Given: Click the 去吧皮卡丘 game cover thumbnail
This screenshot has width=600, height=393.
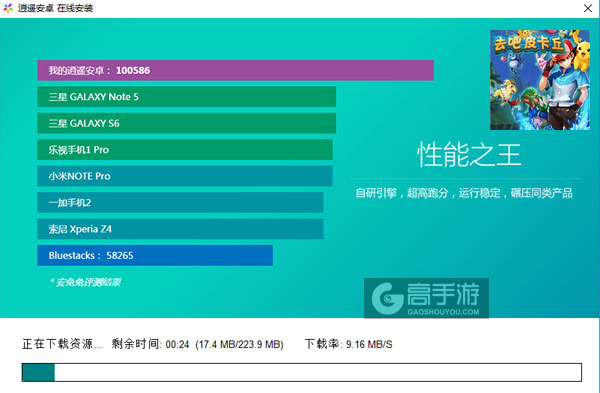Looking at the screenshot, I should (x=540, y=80).
